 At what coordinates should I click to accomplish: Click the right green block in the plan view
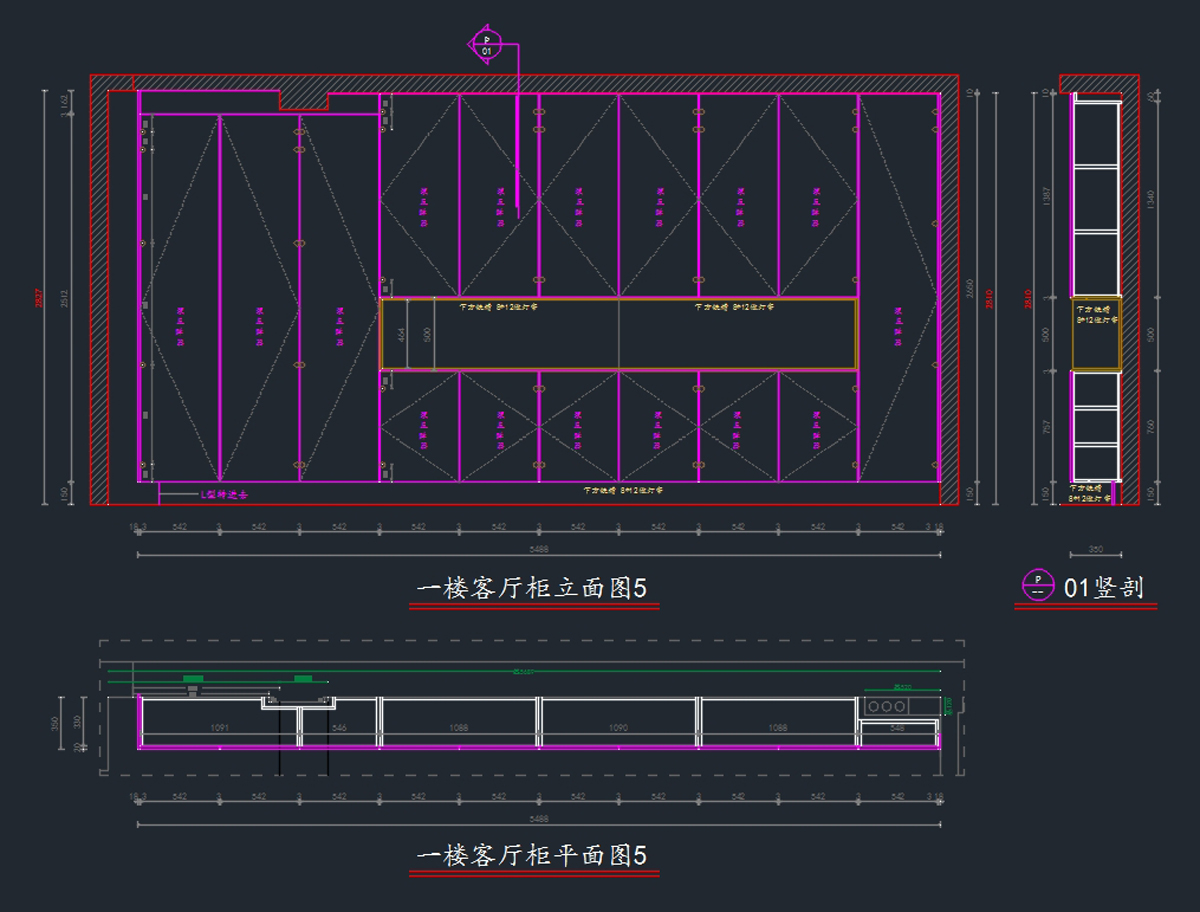click(x=303, y=679)
